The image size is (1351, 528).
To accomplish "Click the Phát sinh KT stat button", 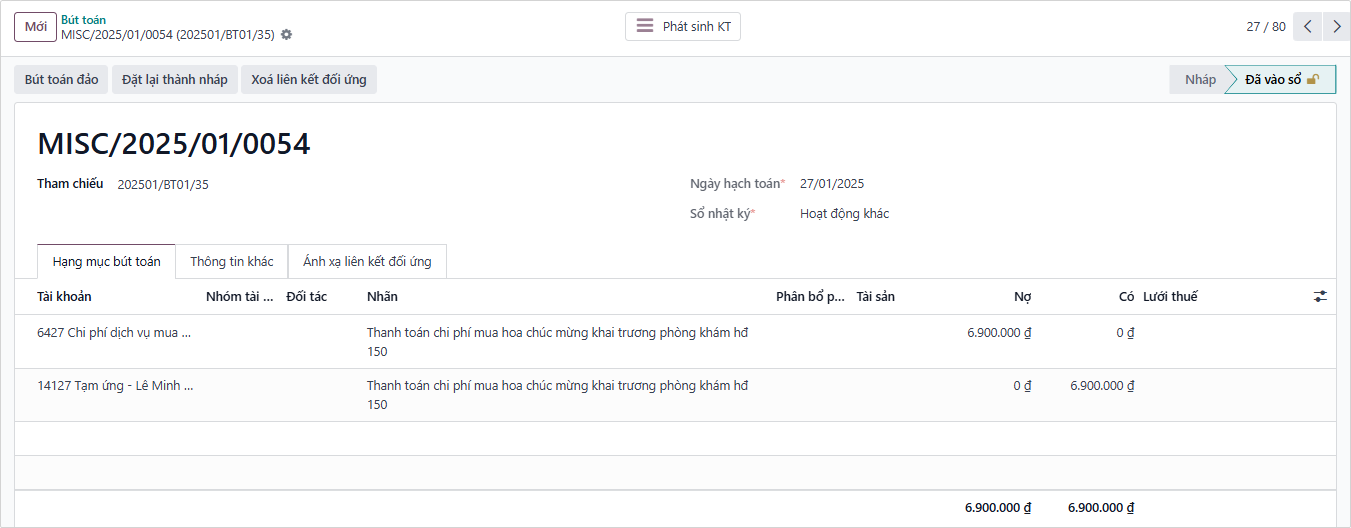I will 683,27.
